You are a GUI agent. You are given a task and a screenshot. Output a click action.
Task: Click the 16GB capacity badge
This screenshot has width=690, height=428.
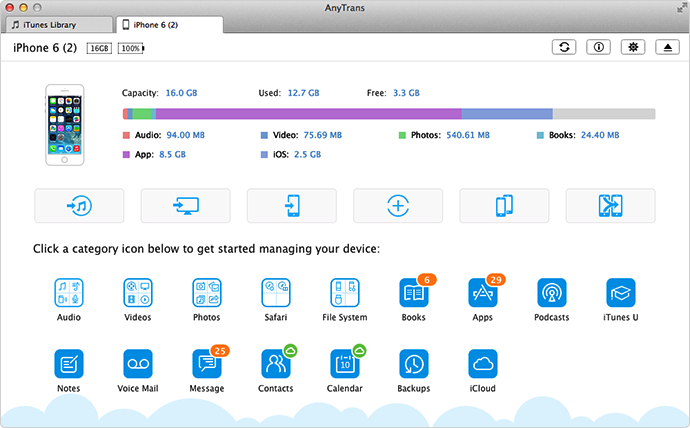click(x=99, y=48)
